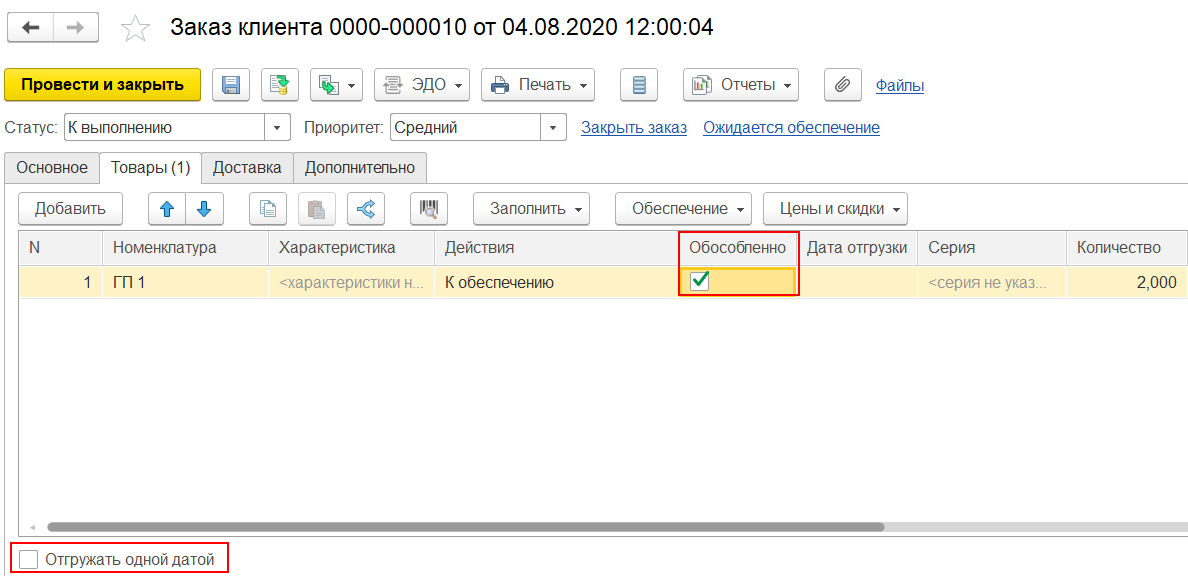The height and width of the screenshot is (576, 1188).
Task: Save document with the floppy disk icon
Action: [231, 85]
